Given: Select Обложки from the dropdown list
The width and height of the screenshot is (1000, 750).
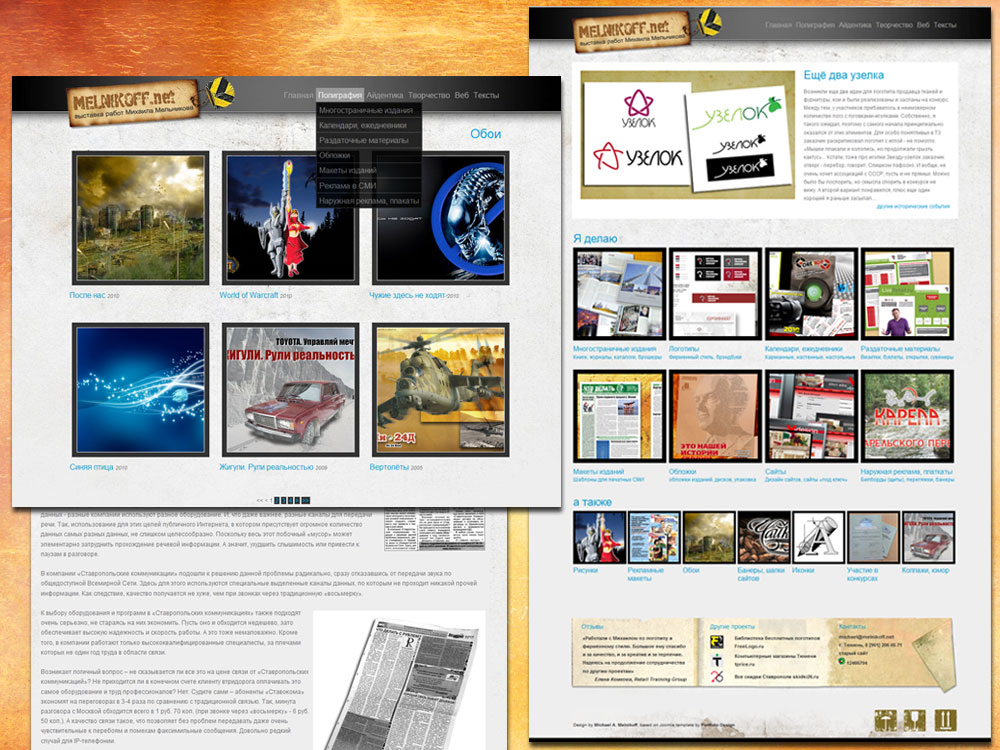Looking at the screenshot, I should click(x=369, y=156).
